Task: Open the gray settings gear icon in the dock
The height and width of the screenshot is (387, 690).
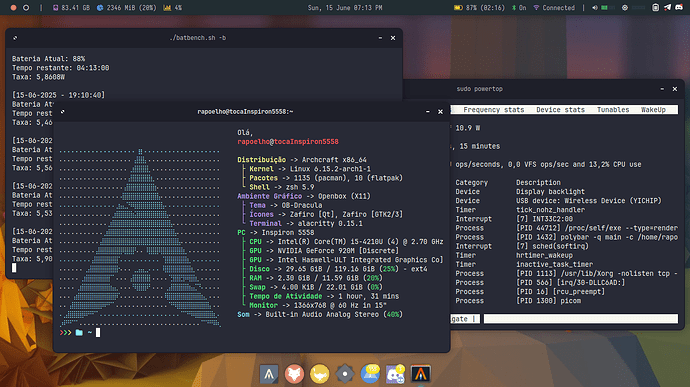Action: tap(345, 374)
